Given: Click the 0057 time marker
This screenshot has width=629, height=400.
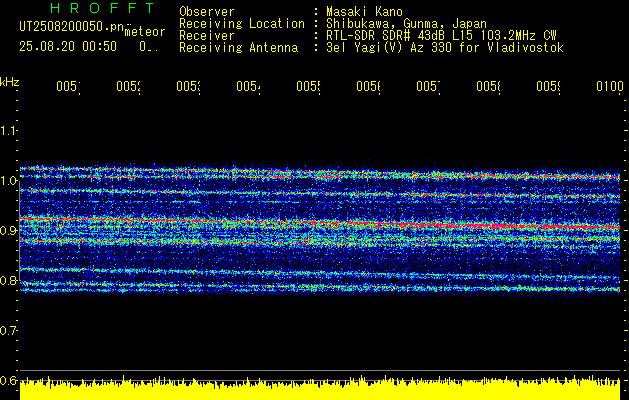Looking at the screenshot, I should [428, 86].
